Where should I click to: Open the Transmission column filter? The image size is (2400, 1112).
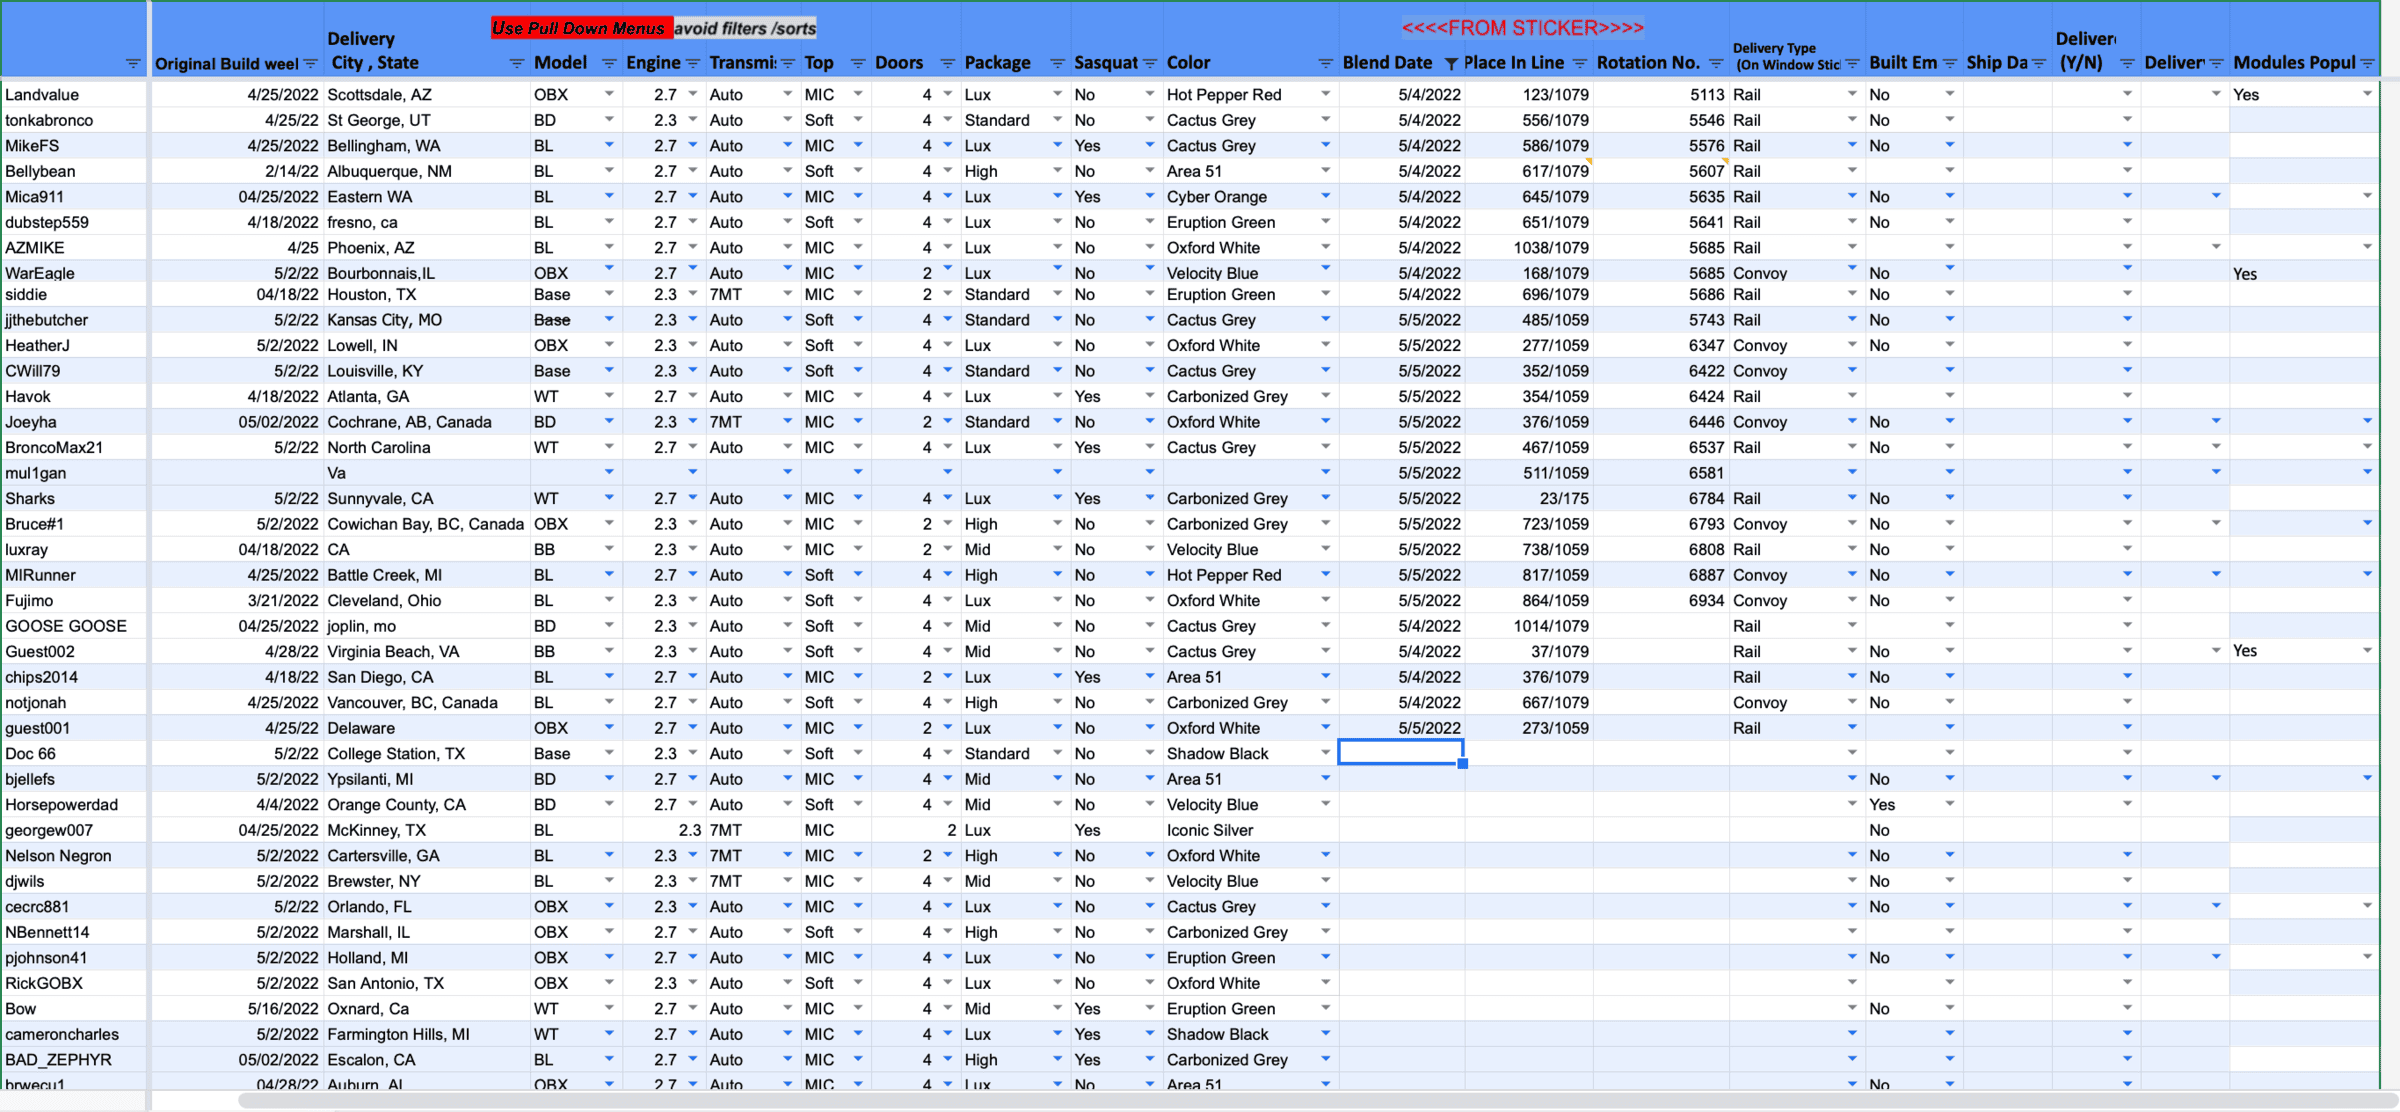[788, 63]
